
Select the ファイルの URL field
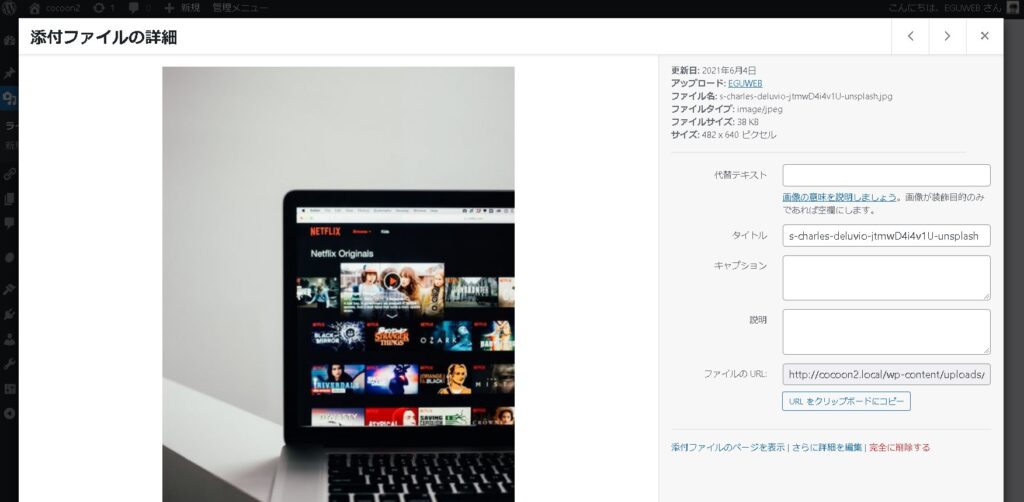pyautogui.click(x=886, y=375)
